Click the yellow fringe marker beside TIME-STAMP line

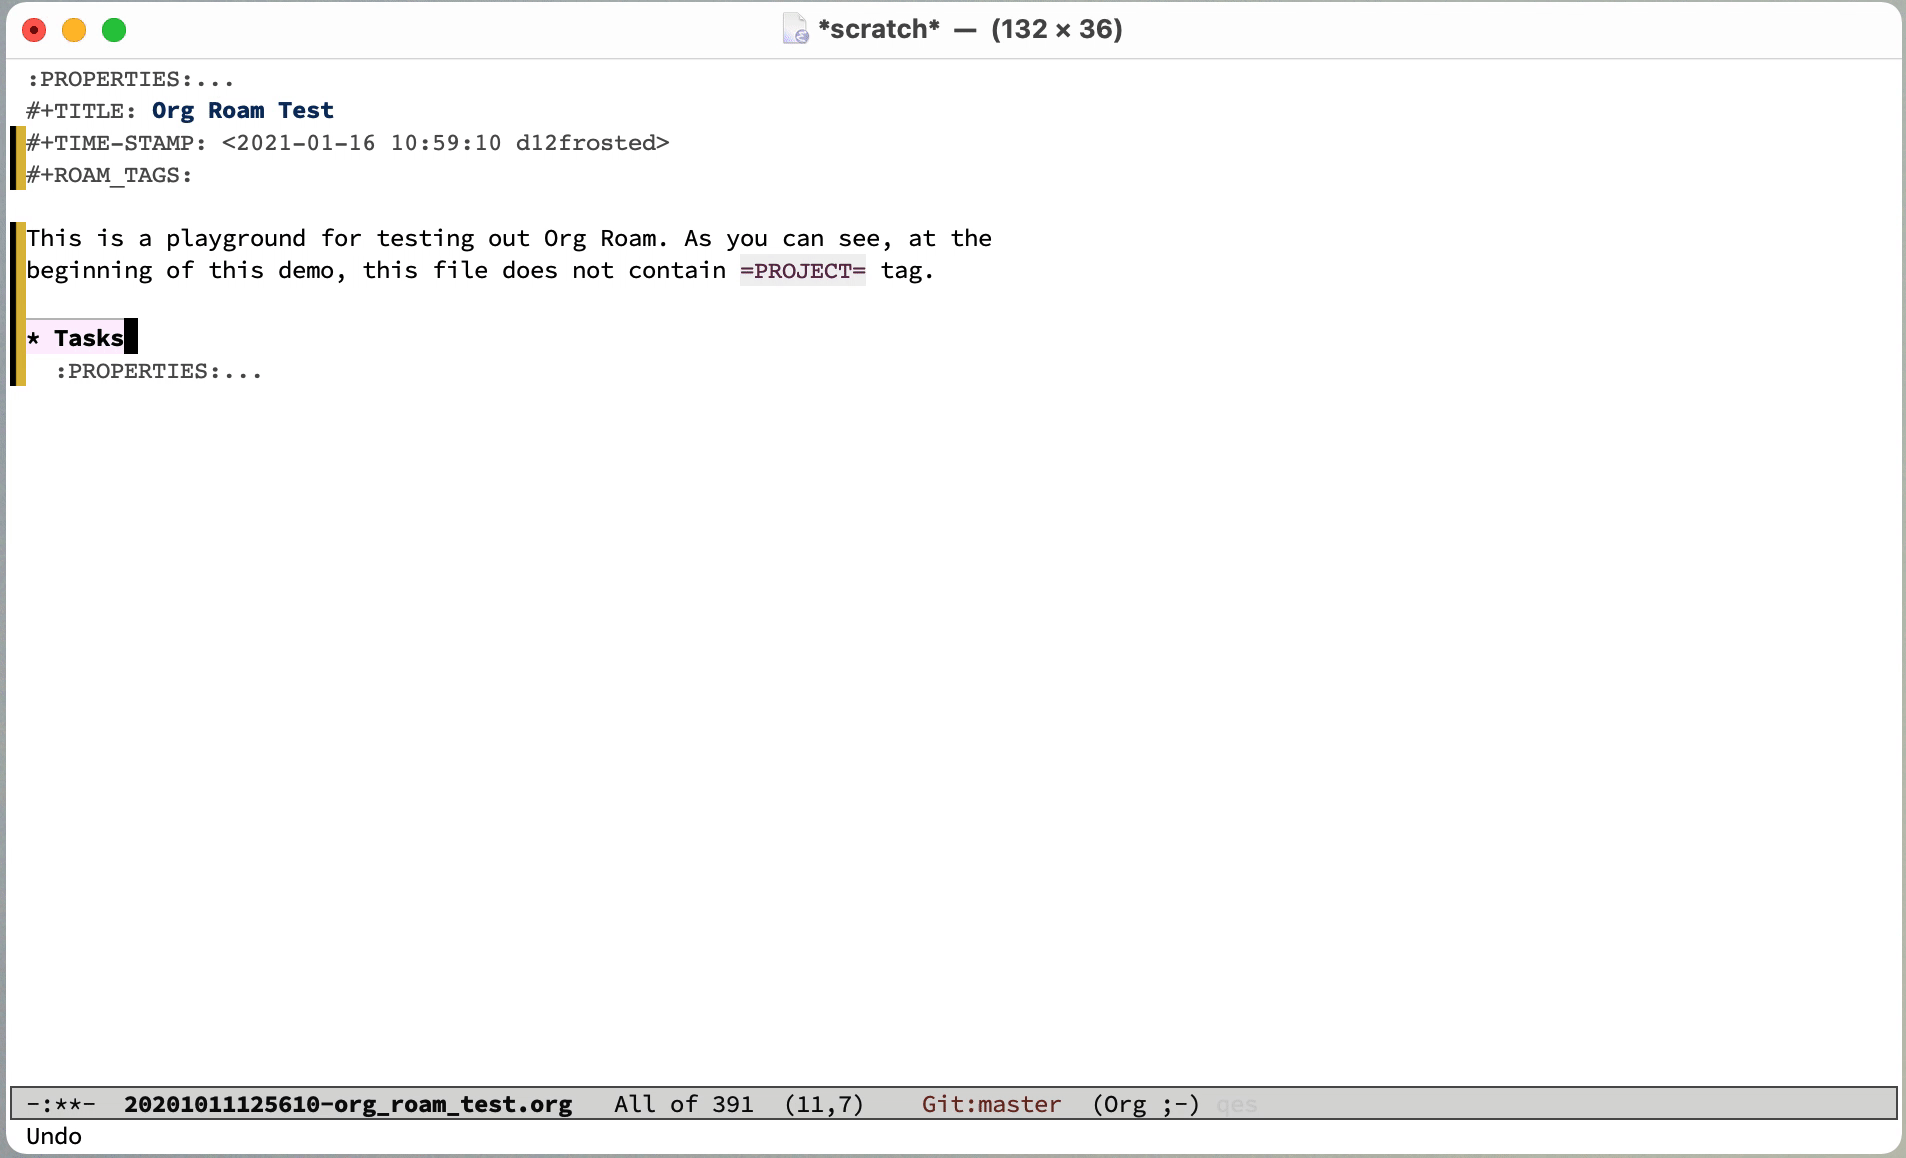tap(18, 144)
